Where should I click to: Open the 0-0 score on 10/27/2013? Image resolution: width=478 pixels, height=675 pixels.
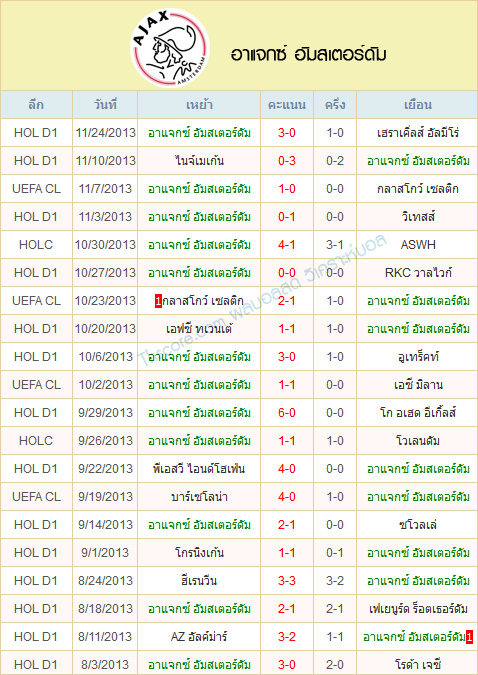pyautogui.click(x=287, y=272)
